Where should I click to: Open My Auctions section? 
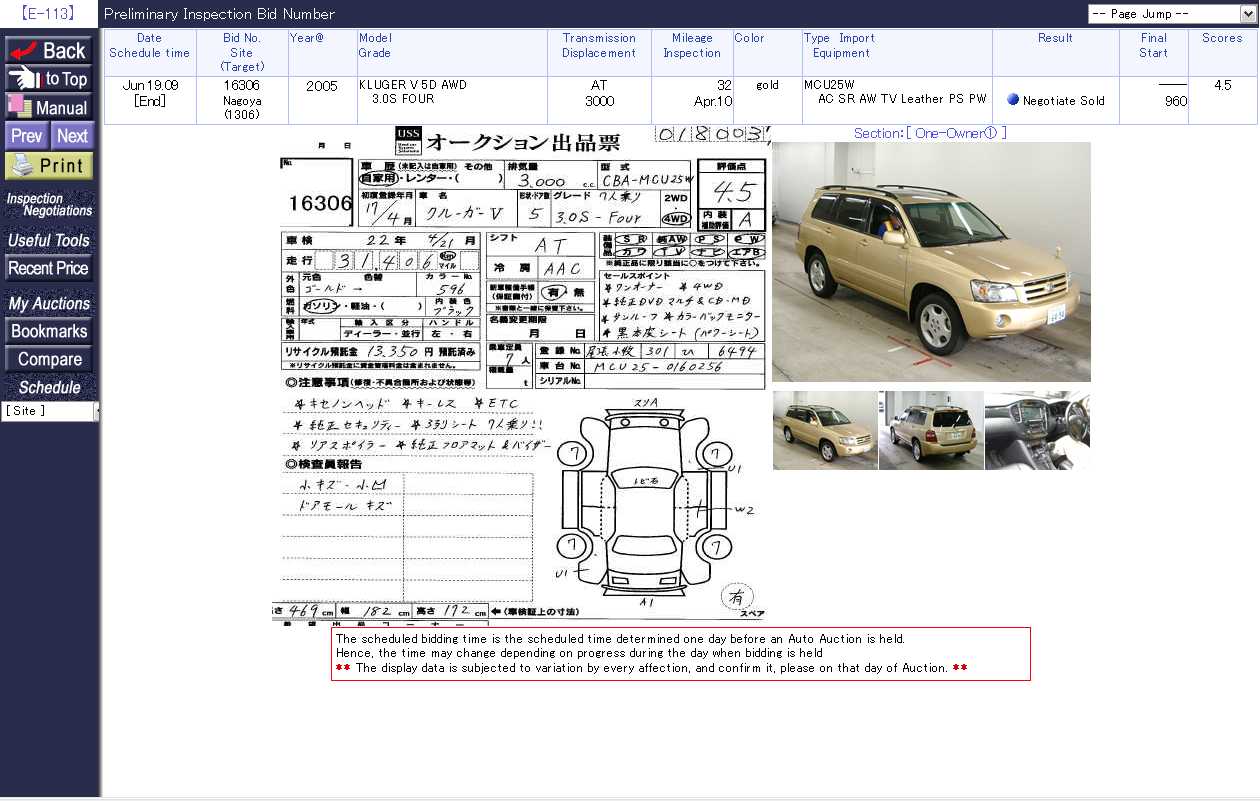tap(49, 304)
